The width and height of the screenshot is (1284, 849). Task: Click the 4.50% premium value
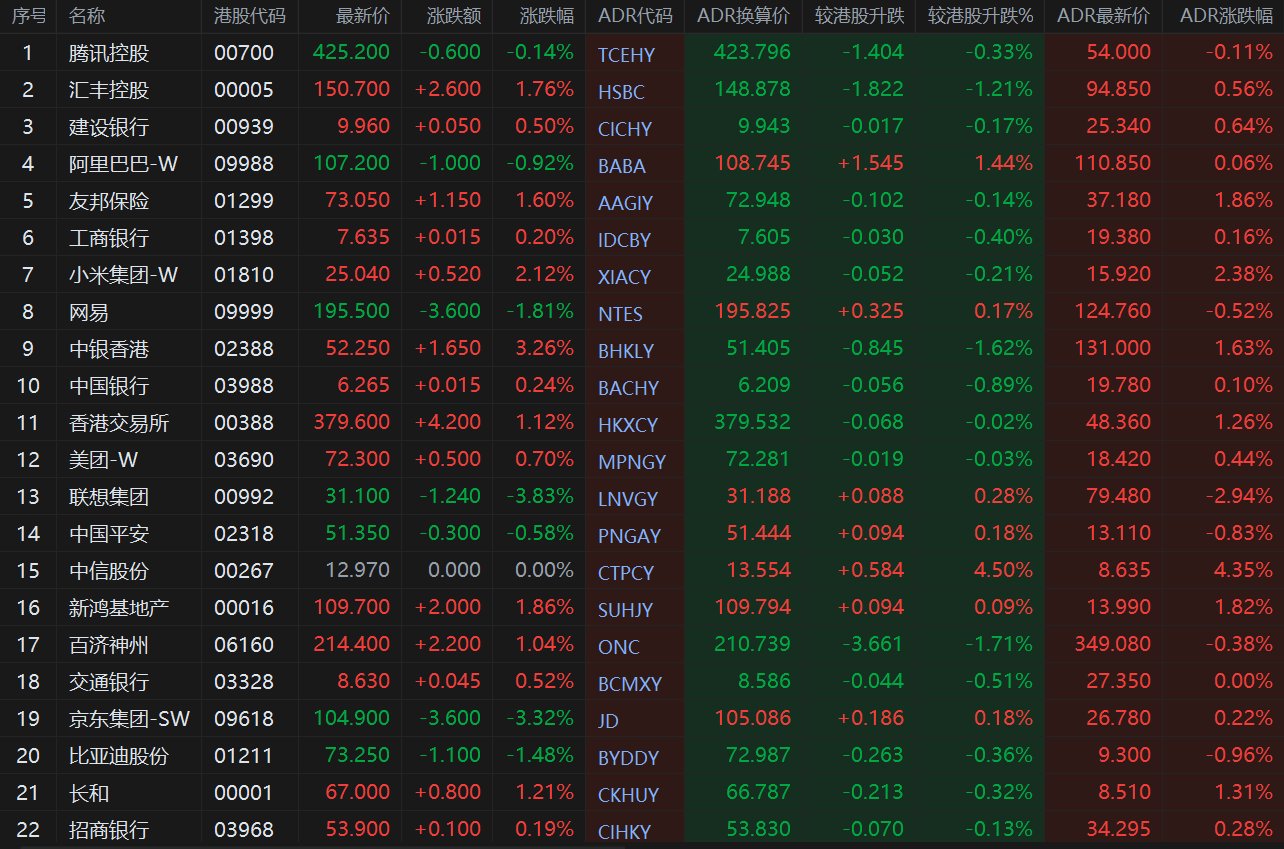[1004, 571]
